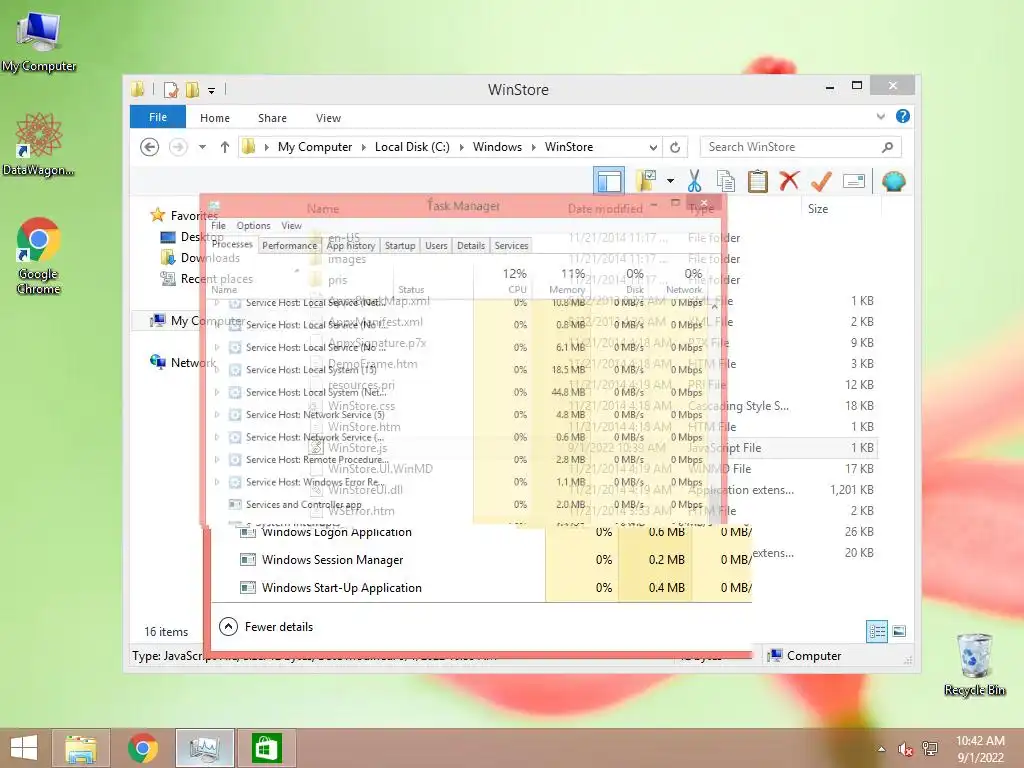This screenshot has width=1024, height=768.
Task: Click the envelope E-mail icon in toolbar
Action: pos(854,181)
